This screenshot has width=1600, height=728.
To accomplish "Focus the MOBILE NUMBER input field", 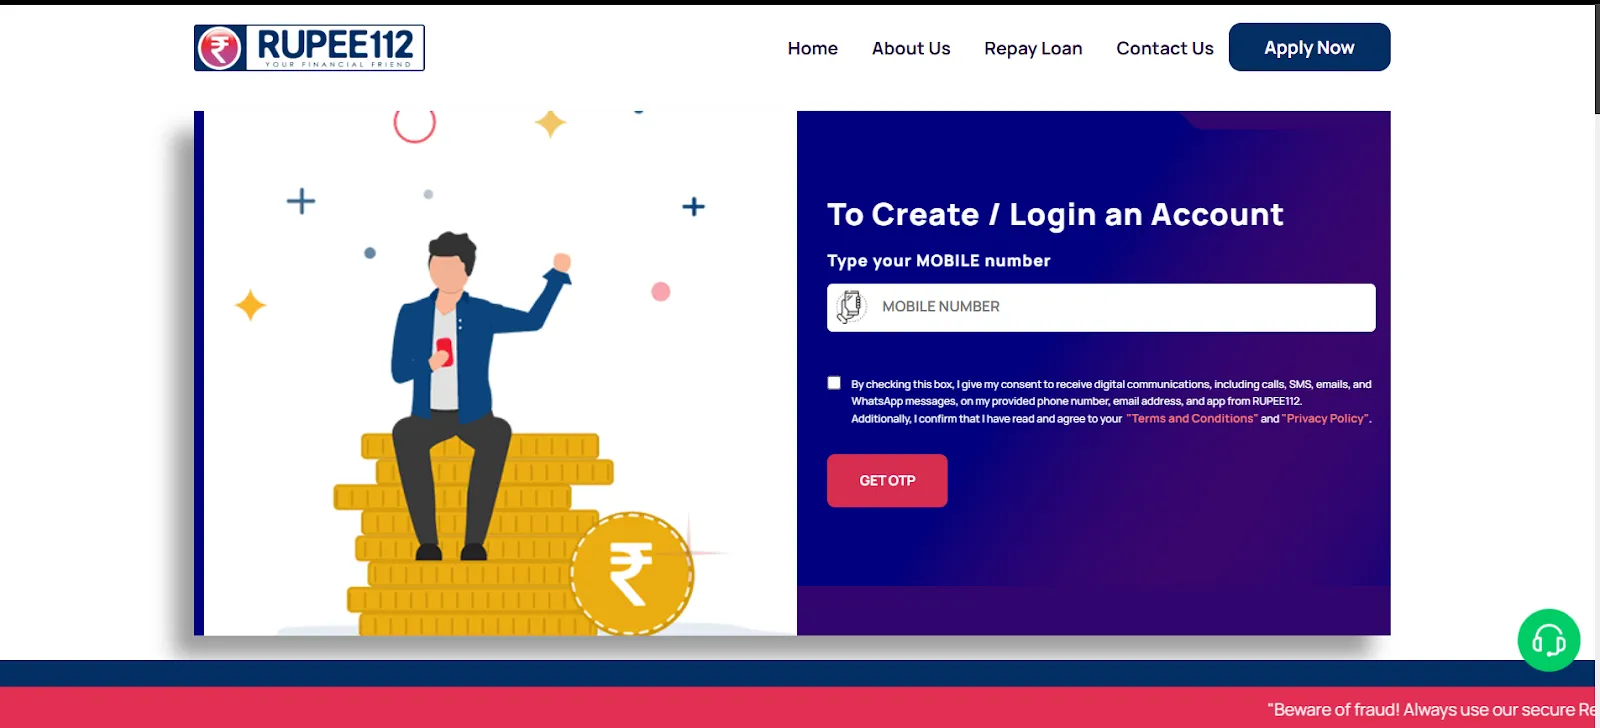I will (1101, 307).
